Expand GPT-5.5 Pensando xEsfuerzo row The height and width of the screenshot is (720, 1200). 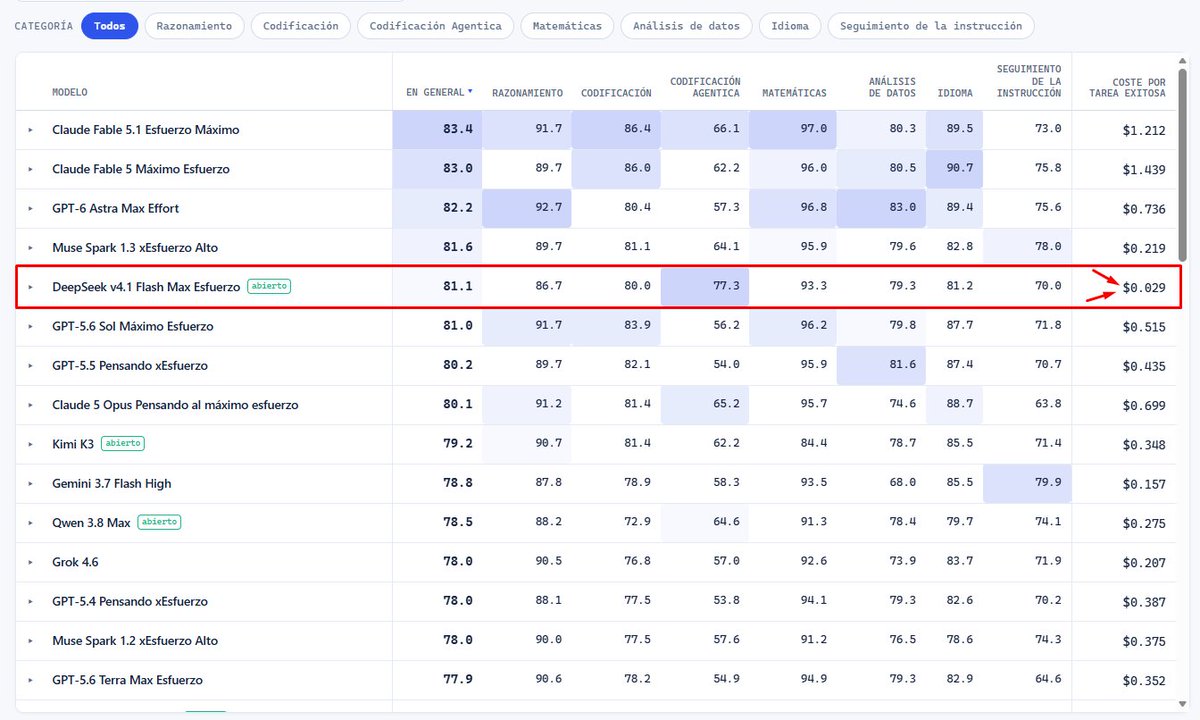30,366
